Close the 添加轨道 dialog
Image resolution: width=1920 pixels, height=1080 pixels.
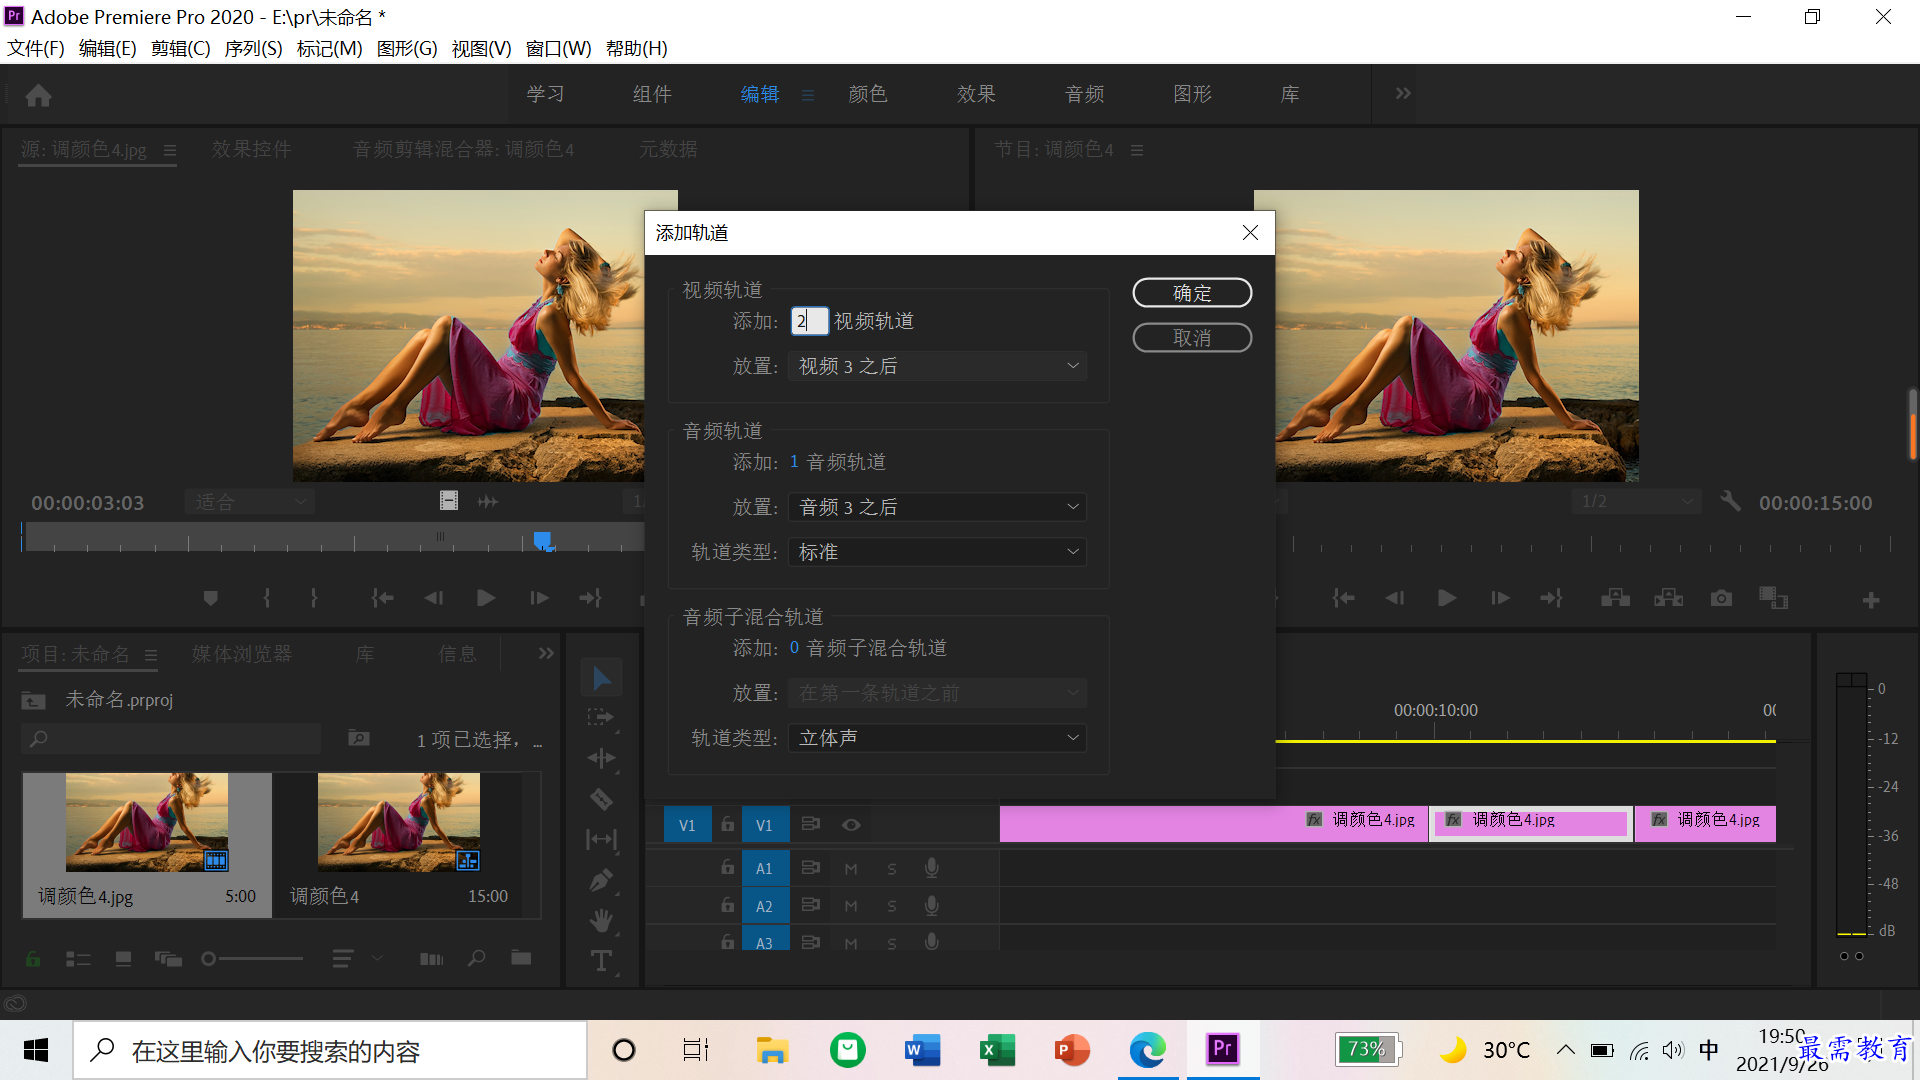(x=1250, y=233)
